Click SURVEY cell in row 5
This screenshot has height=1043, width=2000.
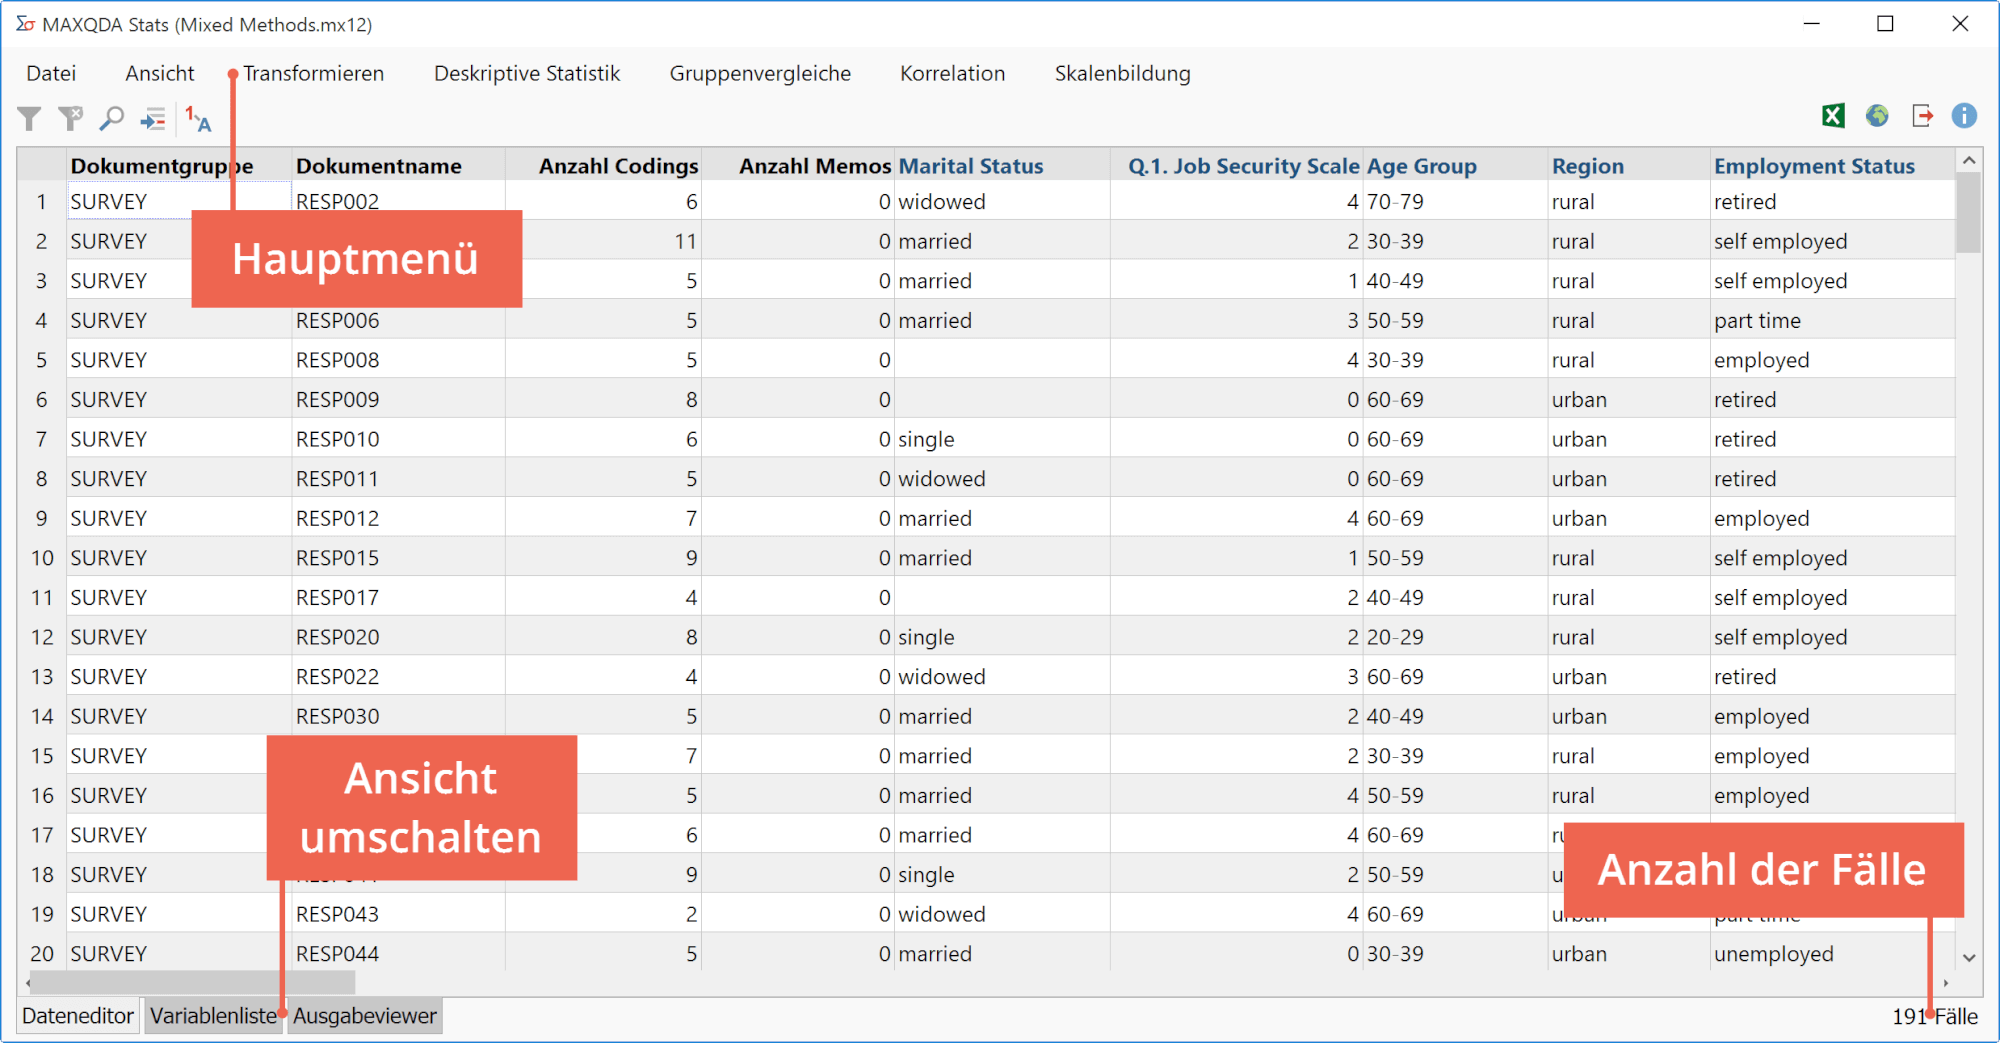(179, 360)
